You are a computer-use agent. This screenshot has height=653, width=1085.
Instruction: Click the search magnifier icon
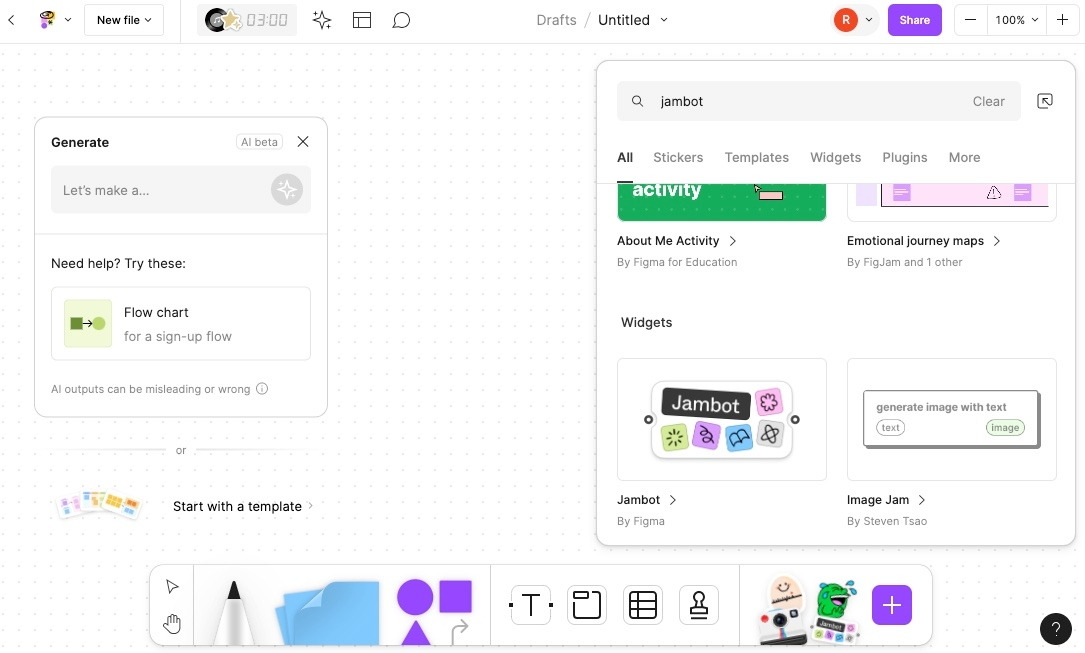coord(637,101)
